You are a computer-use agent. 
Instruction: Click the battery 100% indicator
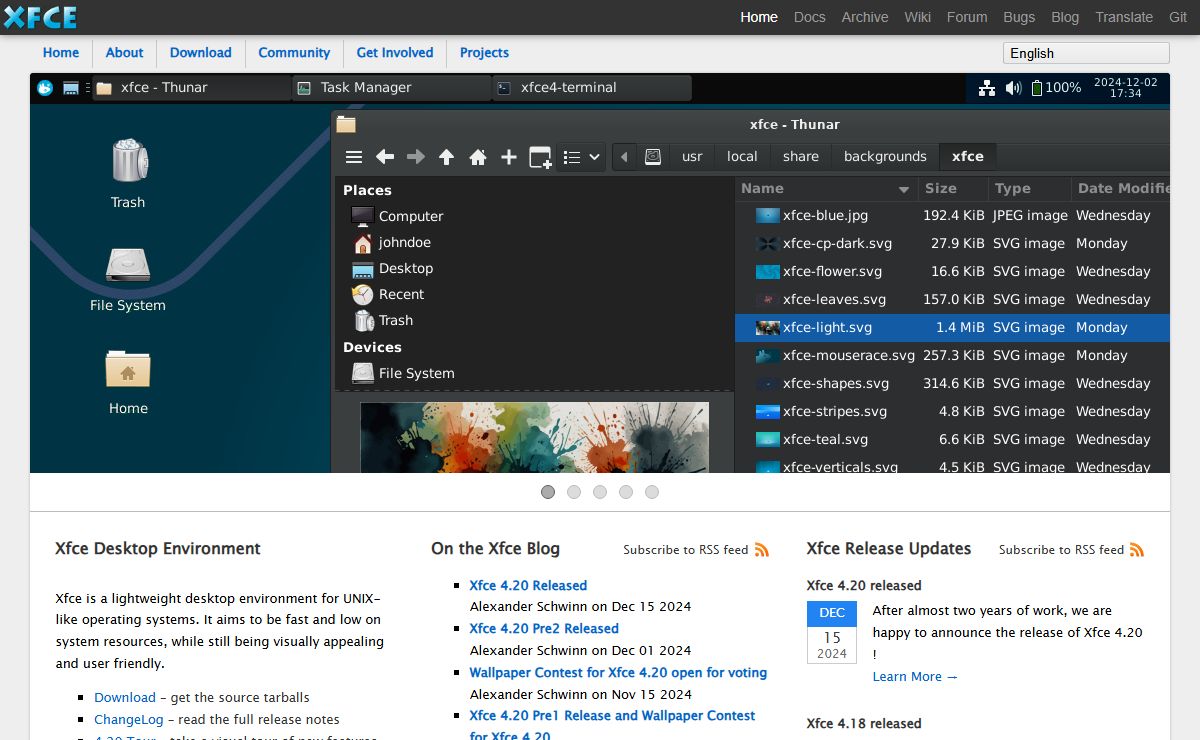[x=1056, y=88]
